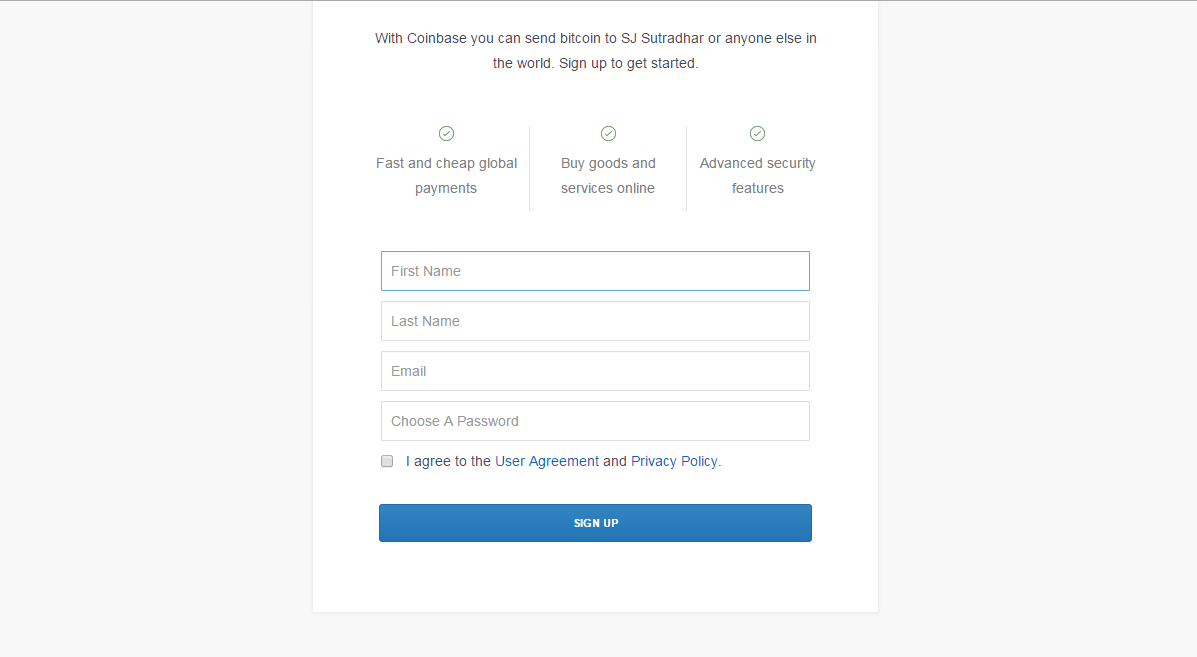Click the checkmark icon above Buy goods and services
The image size is (1197, 657).
click(x=608, y=134)
